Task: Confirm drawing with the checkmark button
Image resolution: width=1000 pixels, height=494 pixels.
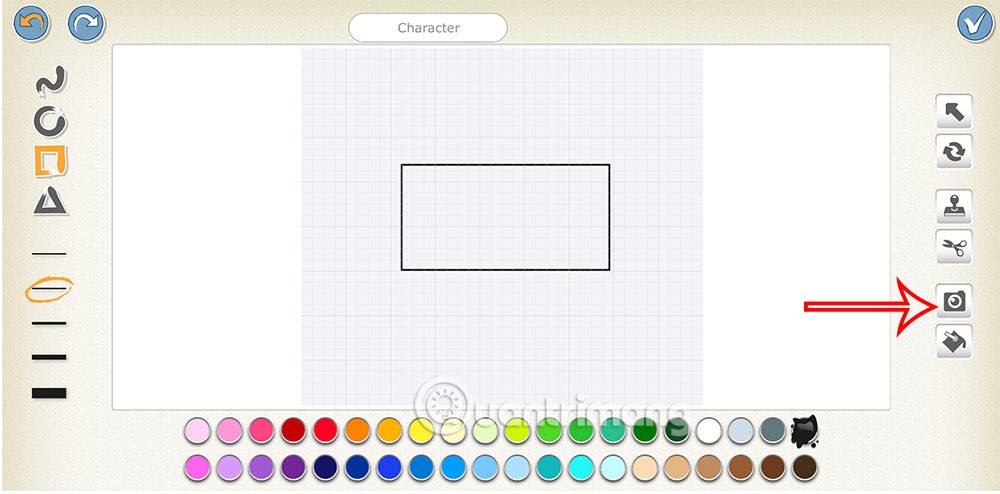Action: [x=973, y=23]
